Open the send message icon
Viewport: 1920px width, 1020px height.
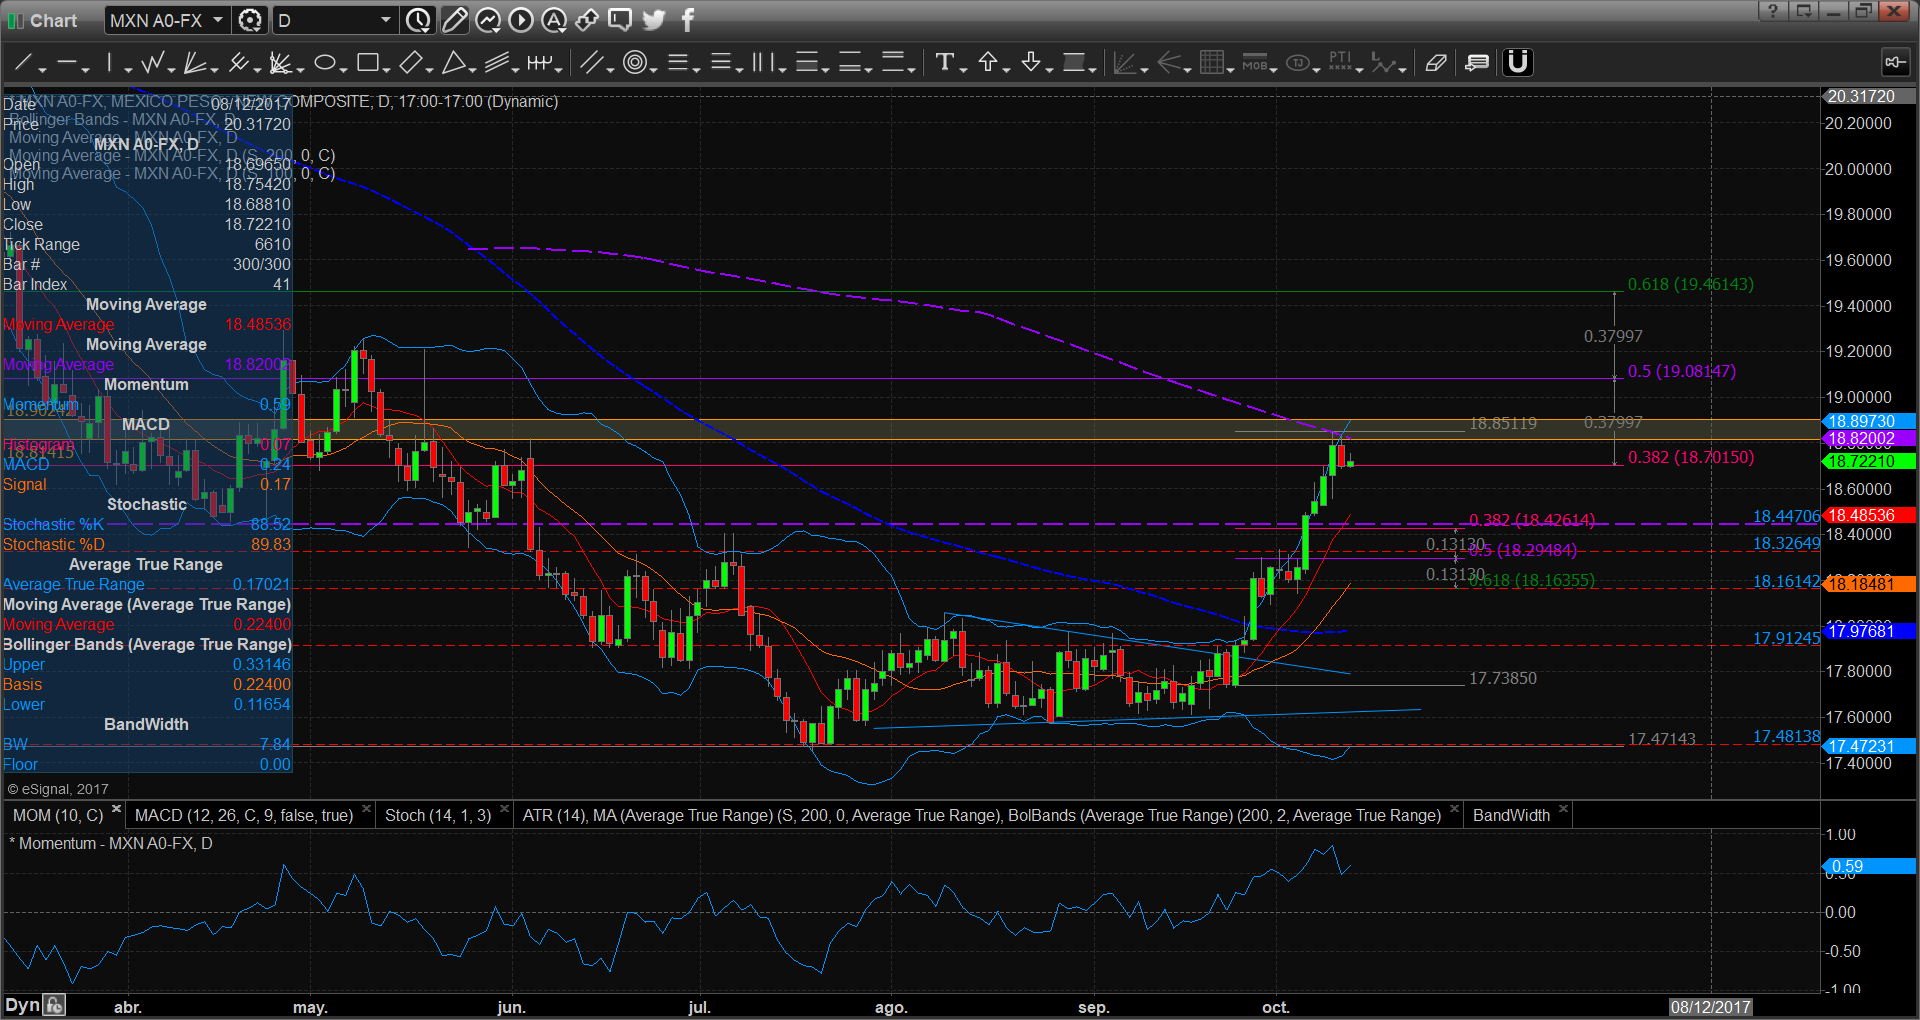[x=1477, y=63]
